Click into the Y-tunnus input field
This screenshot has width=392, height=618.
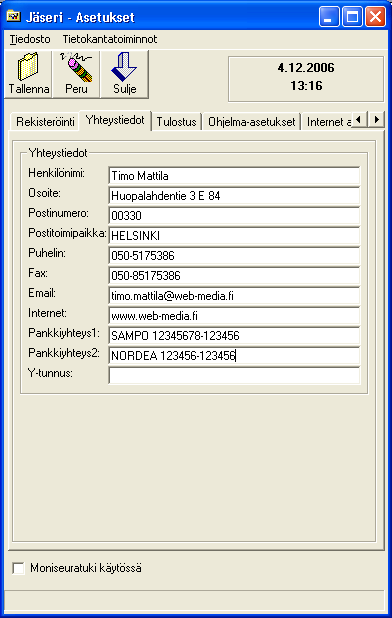(x=234, y=375)
